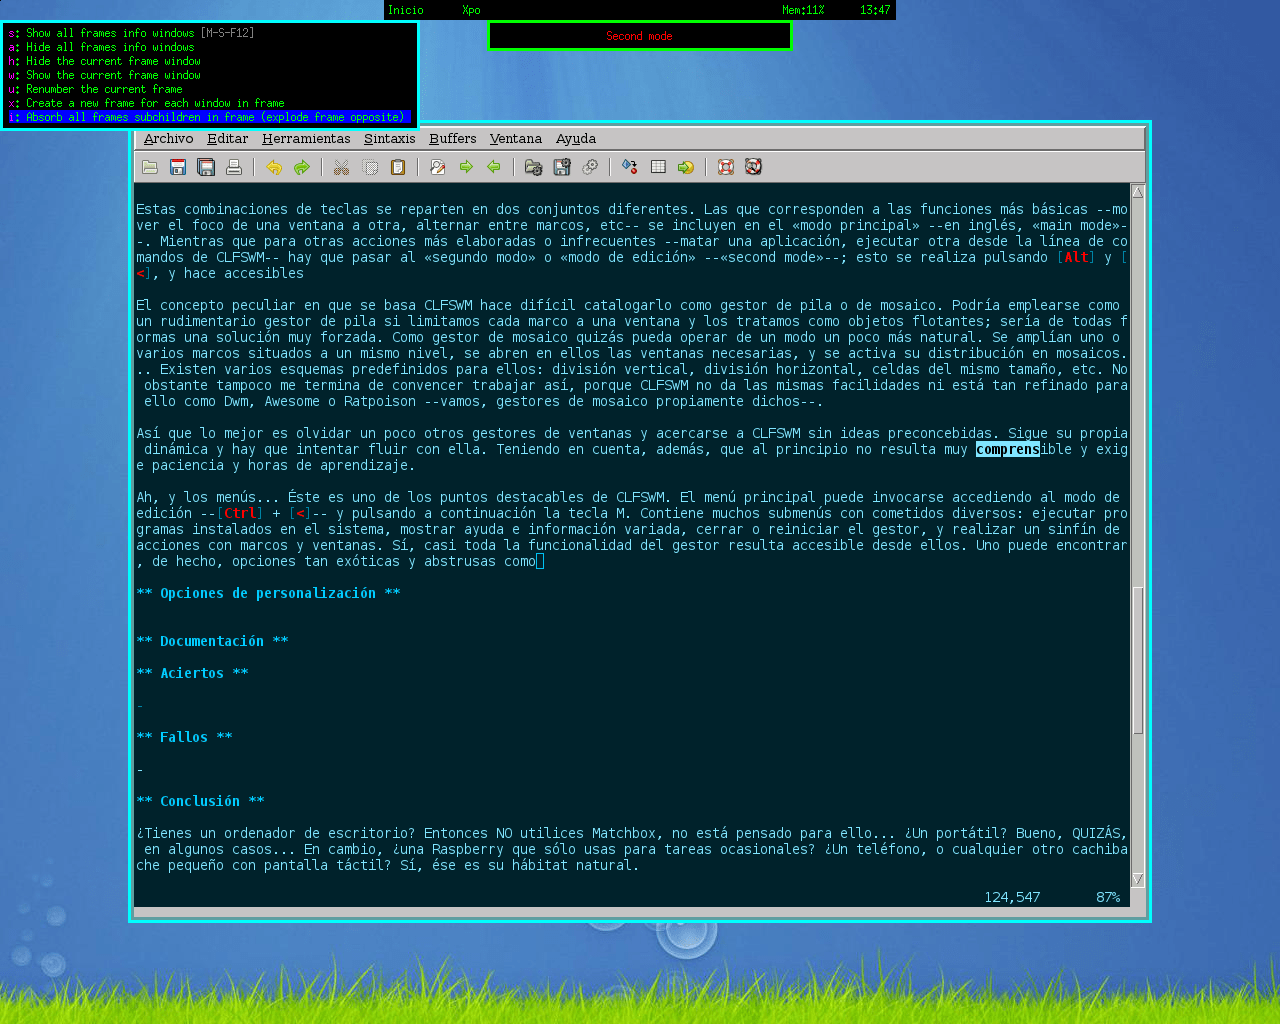The image size is (1280, 1024).
Task: Click the Save All files icon
Action: click(x=206, y=167)
